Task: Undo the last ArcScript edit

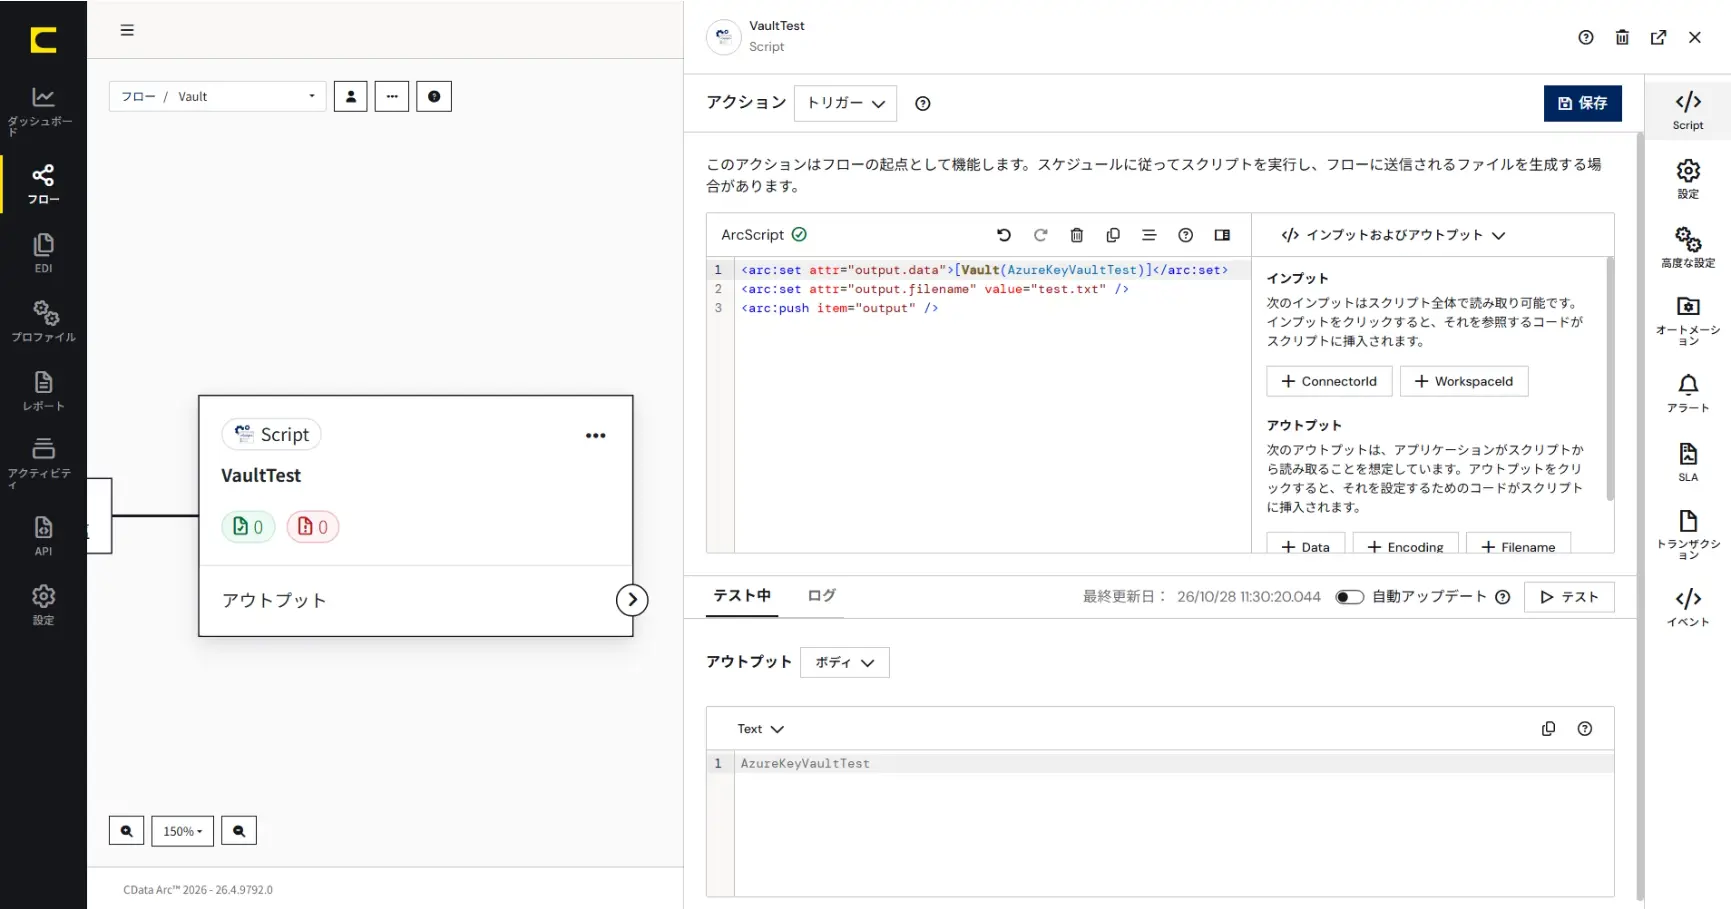Action: click(x=1004, y=235)
